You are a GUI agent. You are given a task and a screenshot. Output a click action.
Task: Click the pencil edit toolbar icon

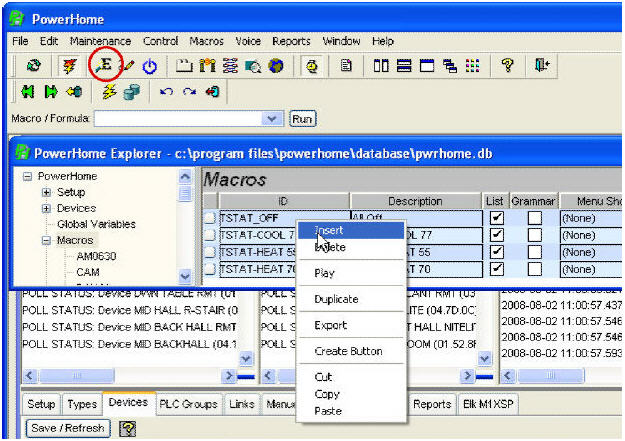pyautogui.click(x=128, y=65)
